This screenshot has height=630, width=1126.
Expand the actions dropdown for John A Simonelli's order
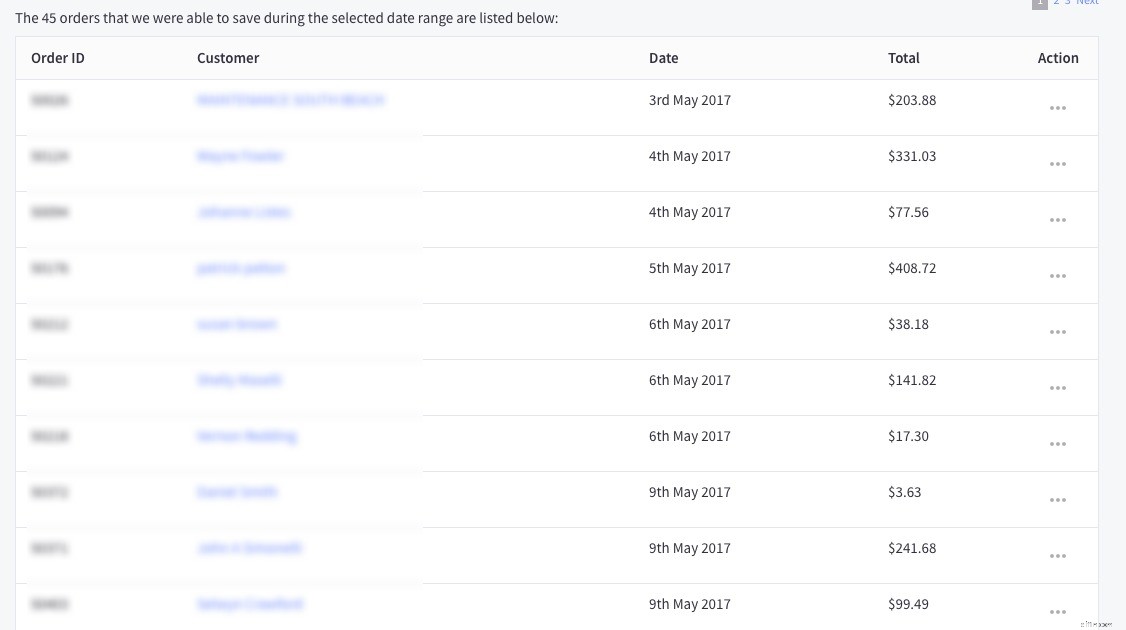[x=1058, y=556]
